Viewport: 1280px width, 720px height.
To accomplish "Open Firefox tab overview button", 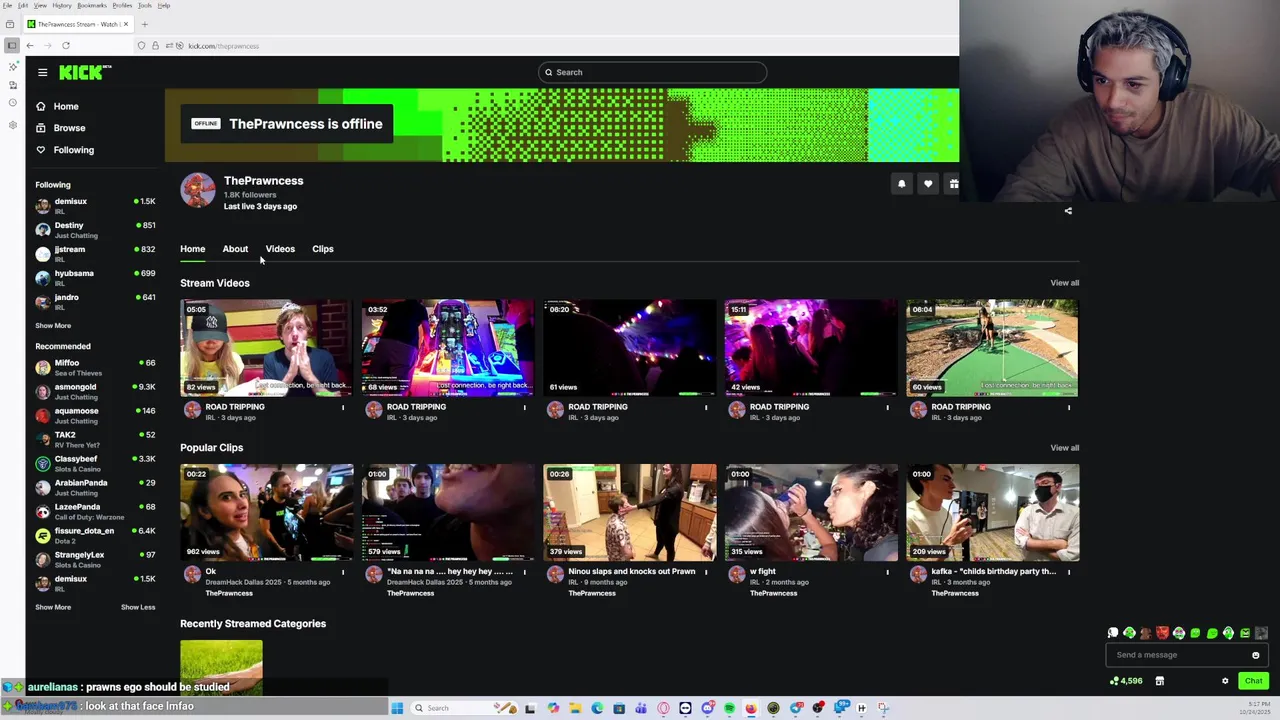I will pyautogui.click(x=10, y=24).
